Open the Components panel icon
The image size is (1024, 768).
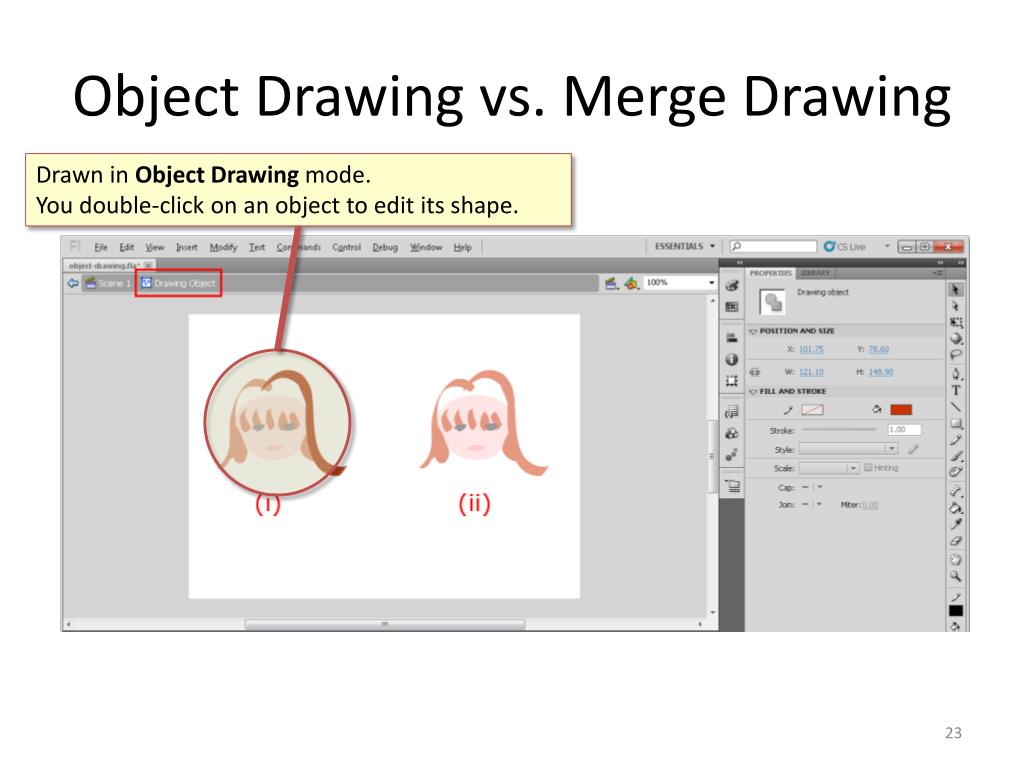click(731, 434)
